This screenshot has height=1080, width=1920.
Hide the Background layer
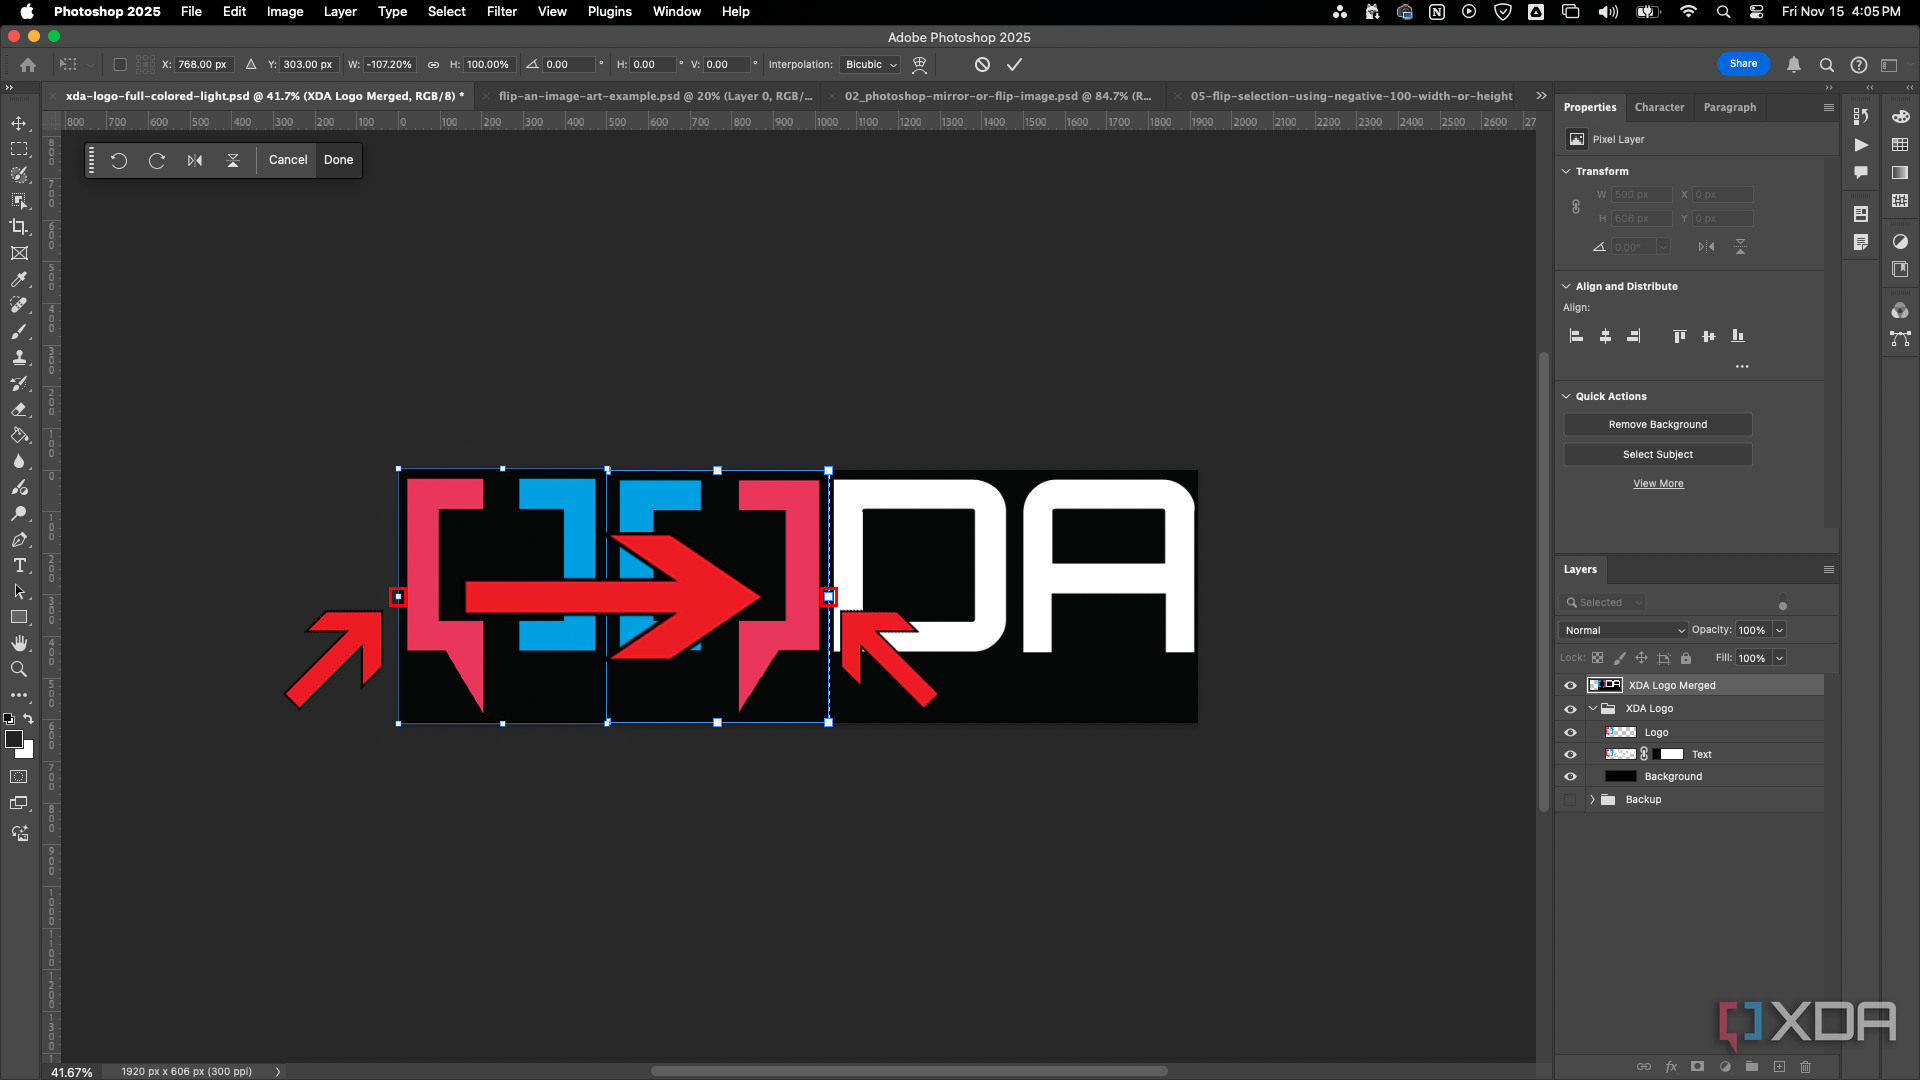point(1570,777)
